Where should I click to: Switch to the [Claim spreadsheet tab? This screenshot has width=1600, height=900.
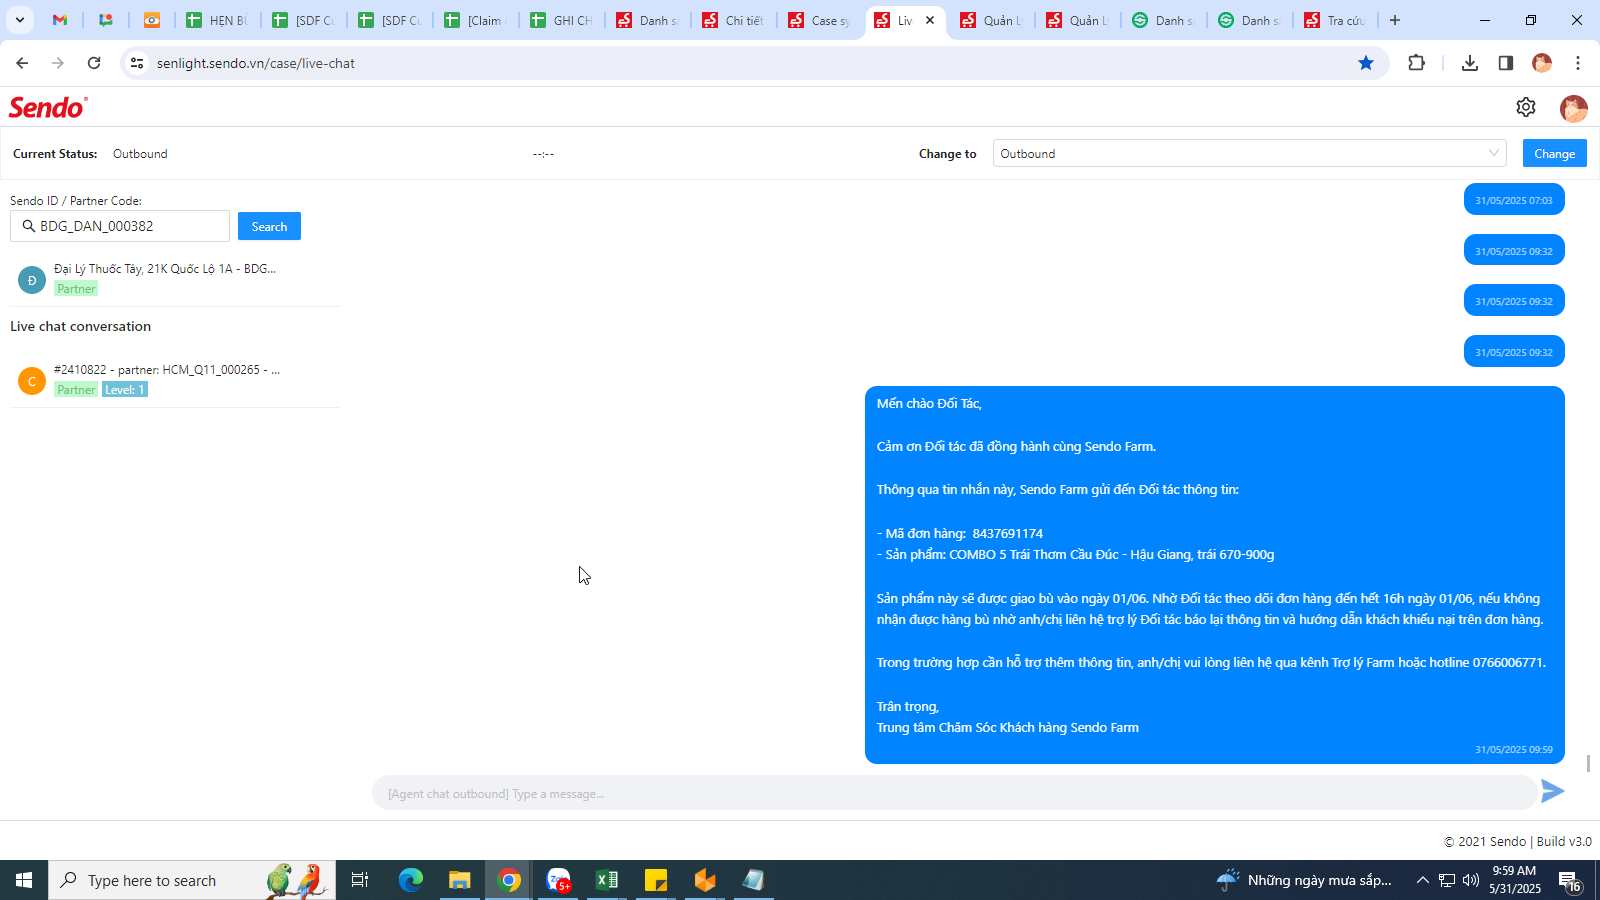(477, 20)
